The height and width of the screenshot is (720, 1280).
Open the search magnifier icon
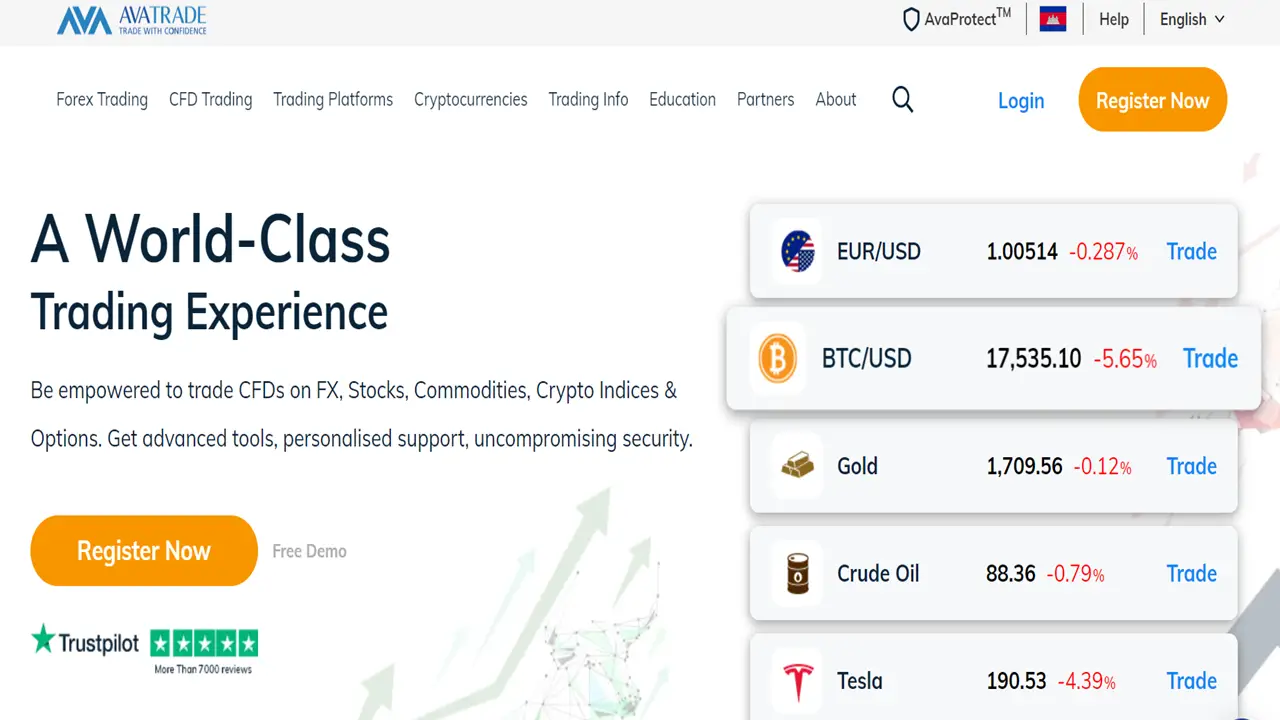click(x=902, y=99)
